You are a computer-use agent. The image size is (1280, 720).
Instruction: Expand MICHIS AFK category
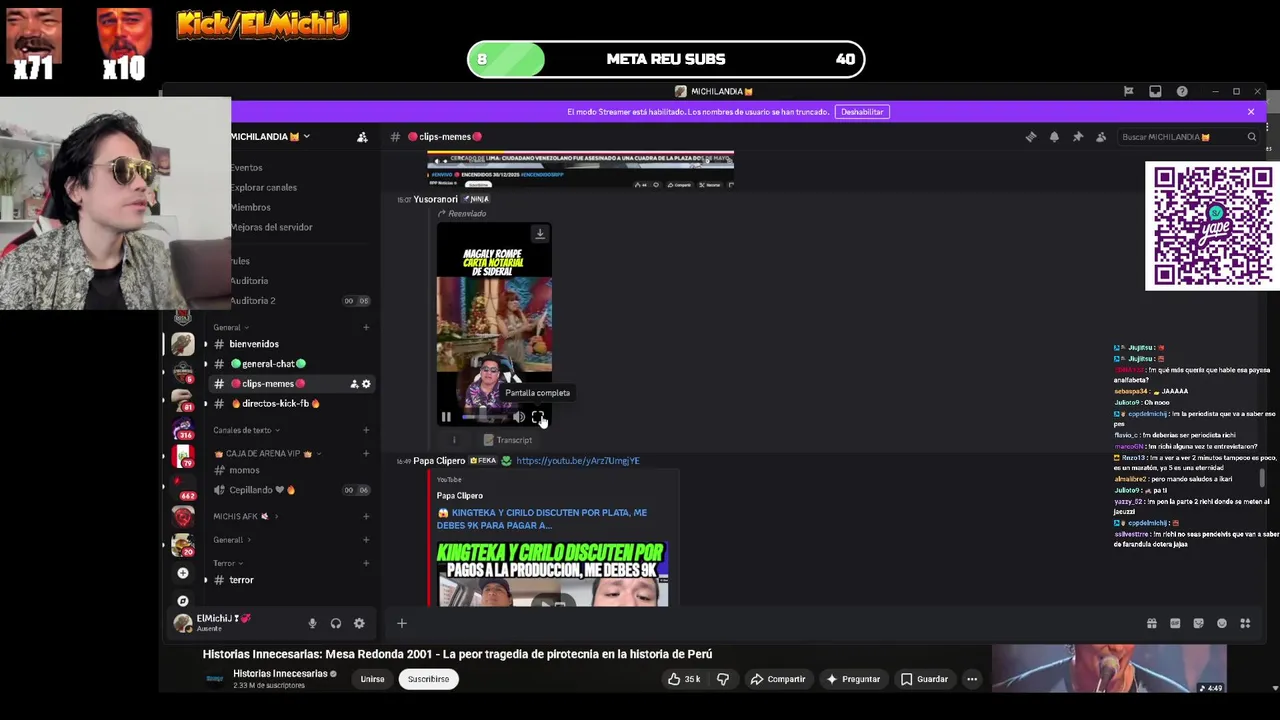pos(245,516)
